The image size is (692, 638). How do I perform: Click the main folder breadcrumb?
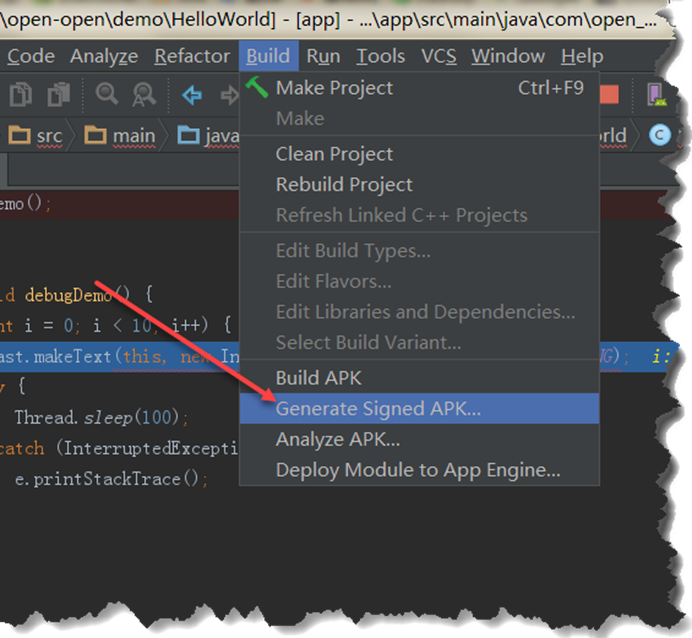(120, 135)
